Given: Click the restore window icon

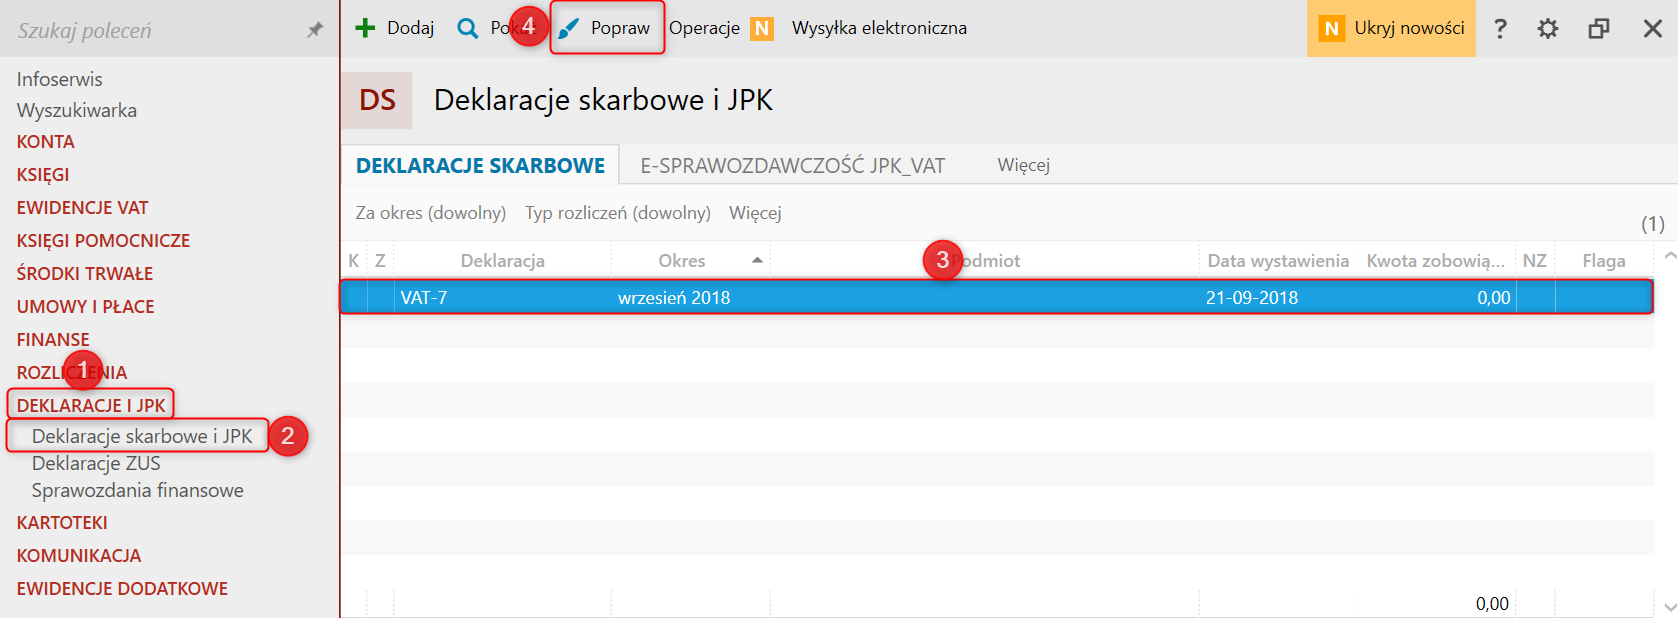Looking at the screenshot, I should tap(1599, 28).
